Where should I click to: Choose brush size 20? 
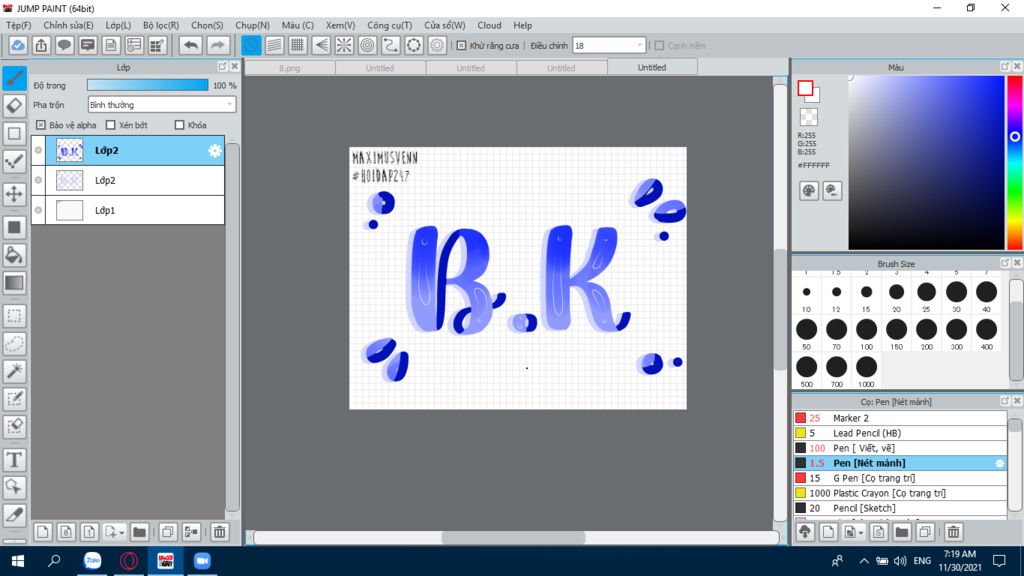(x=897, y=296)
